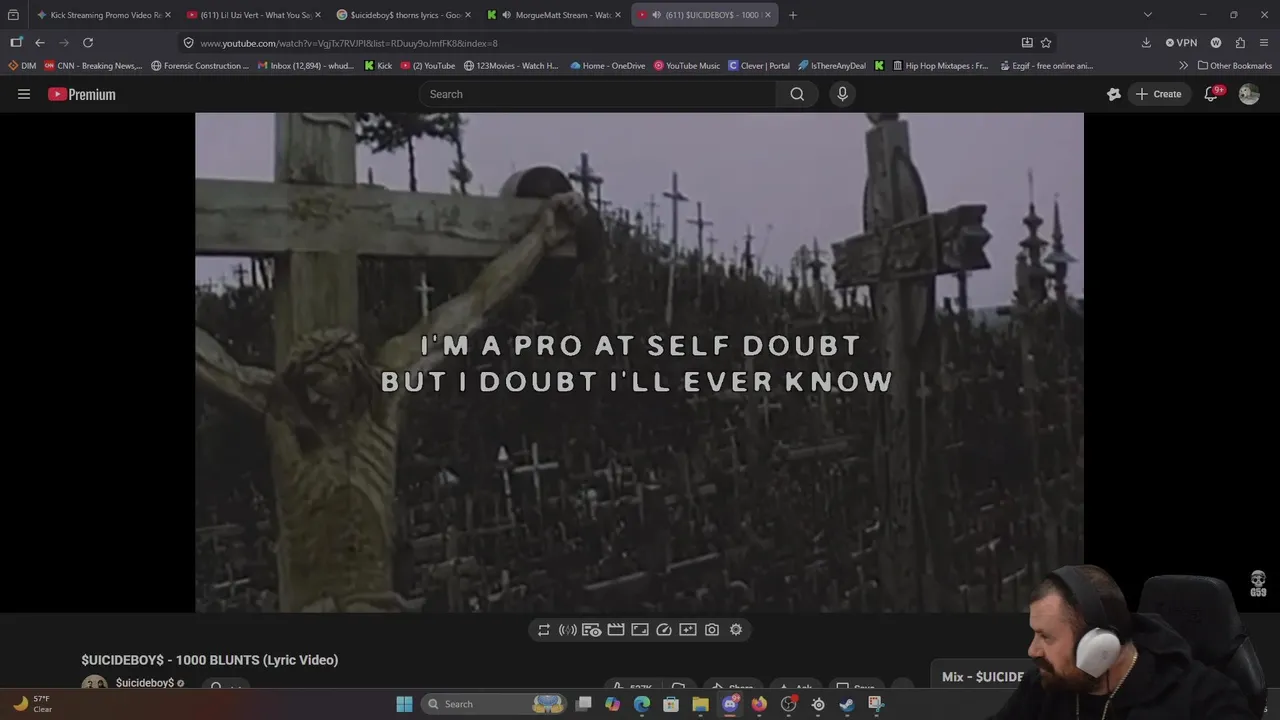Open Hip Hop Mixtapes bookmark

[x=940, y=66]
